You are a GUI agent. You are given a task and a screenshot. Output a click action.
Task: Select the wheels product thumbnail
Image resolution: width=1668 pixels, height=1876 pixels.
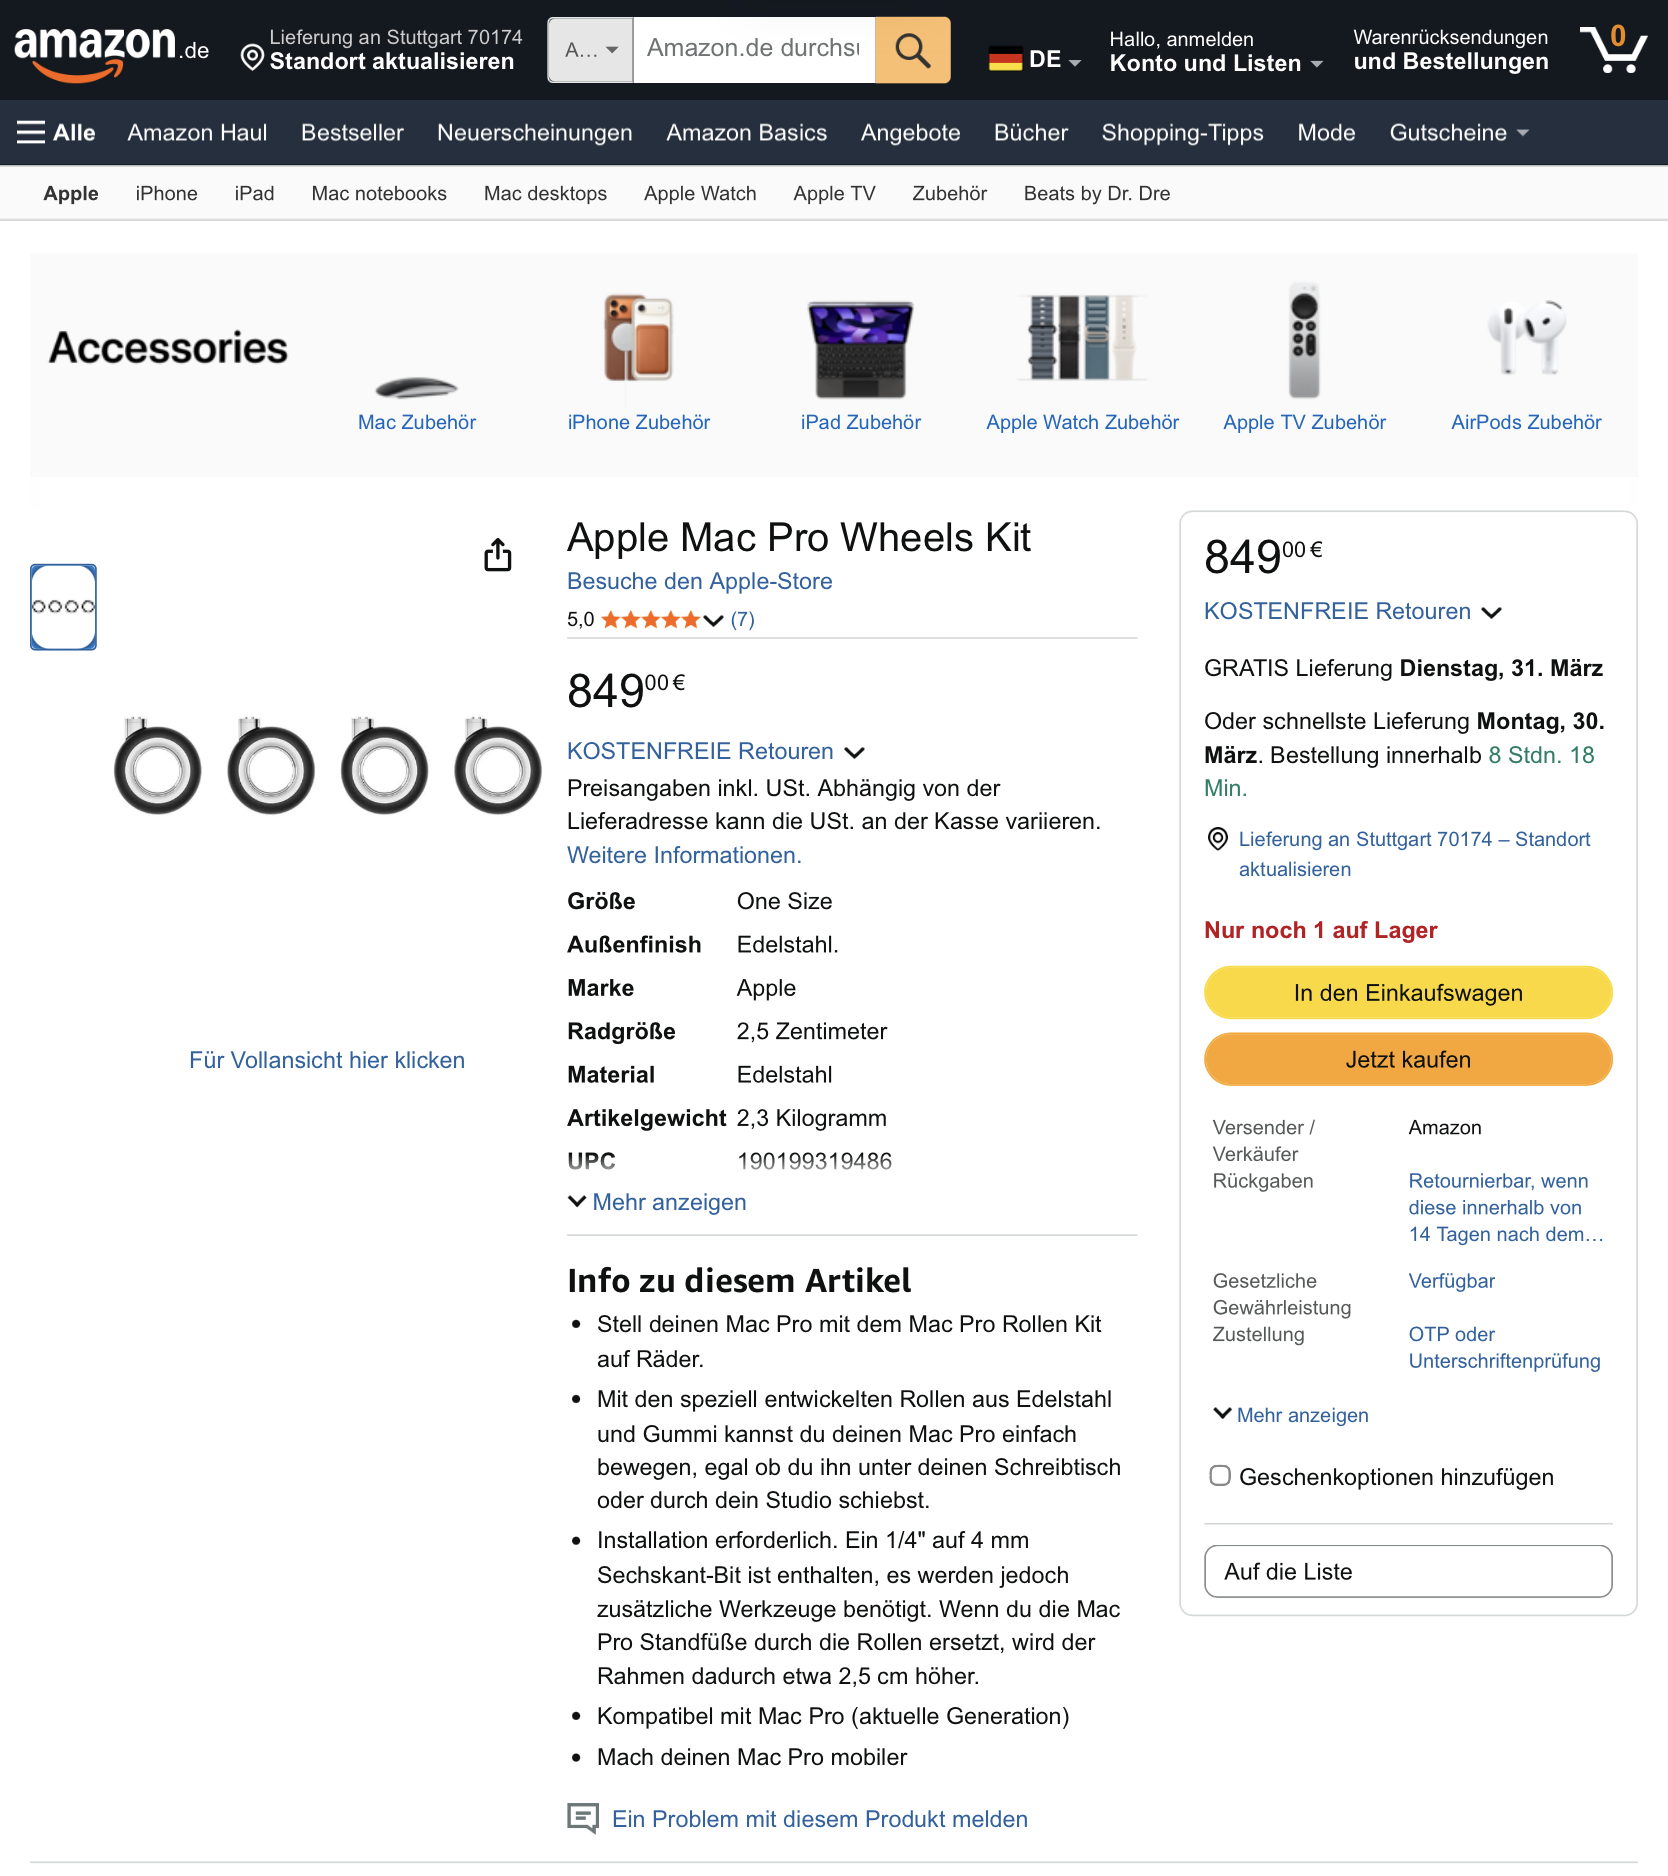coord(64,607)
